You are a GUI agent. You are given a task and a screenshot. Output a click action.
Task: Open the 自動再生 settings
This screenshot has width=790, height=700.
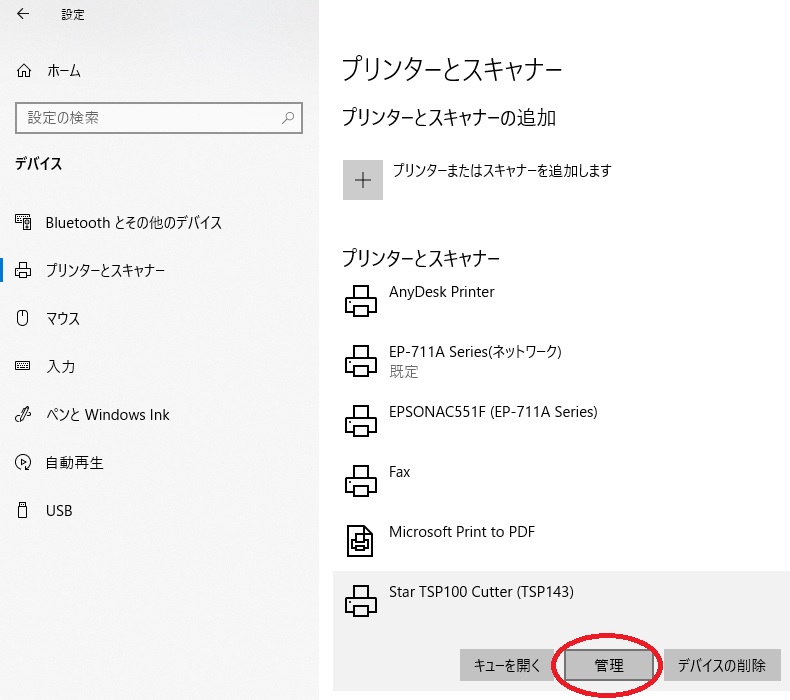coord(75,462)
